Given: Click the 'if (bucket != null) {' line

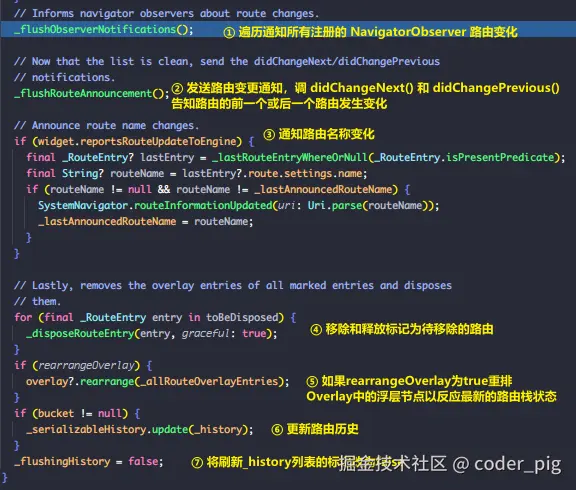Looking at the screenshot, I should (77, 414).
